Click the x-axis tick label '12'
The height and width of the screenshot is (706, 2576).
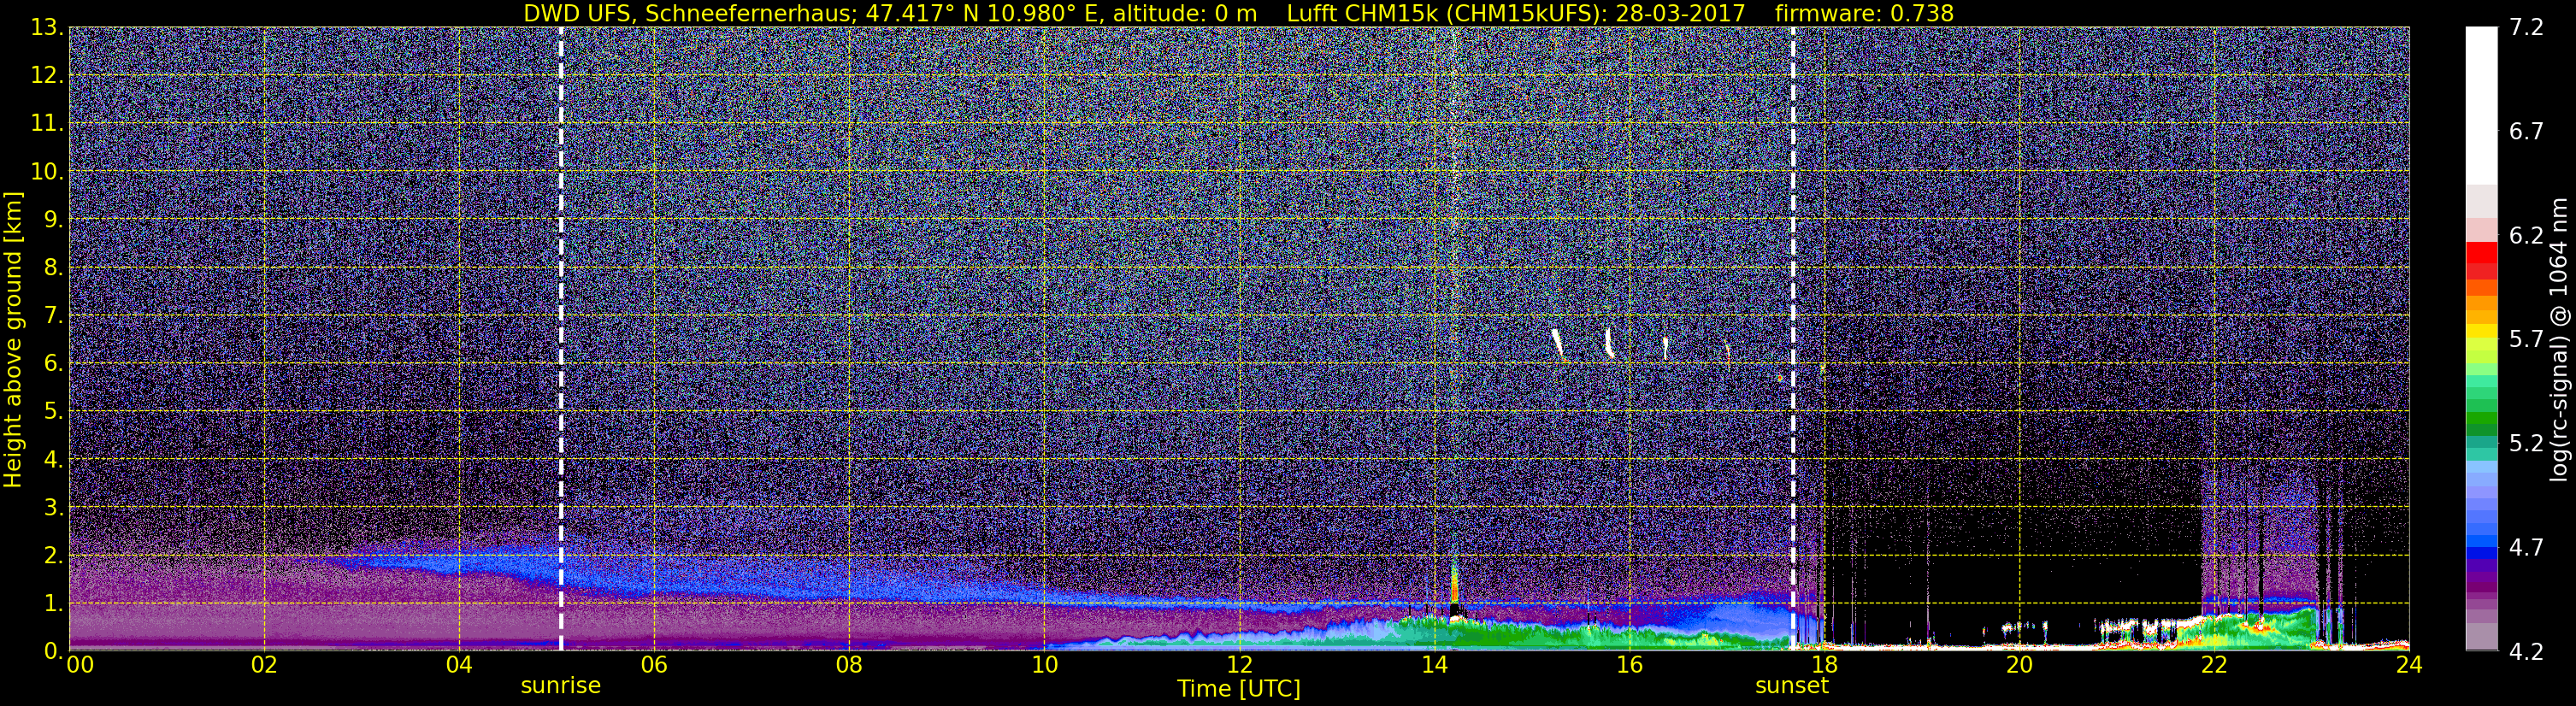1239,665
